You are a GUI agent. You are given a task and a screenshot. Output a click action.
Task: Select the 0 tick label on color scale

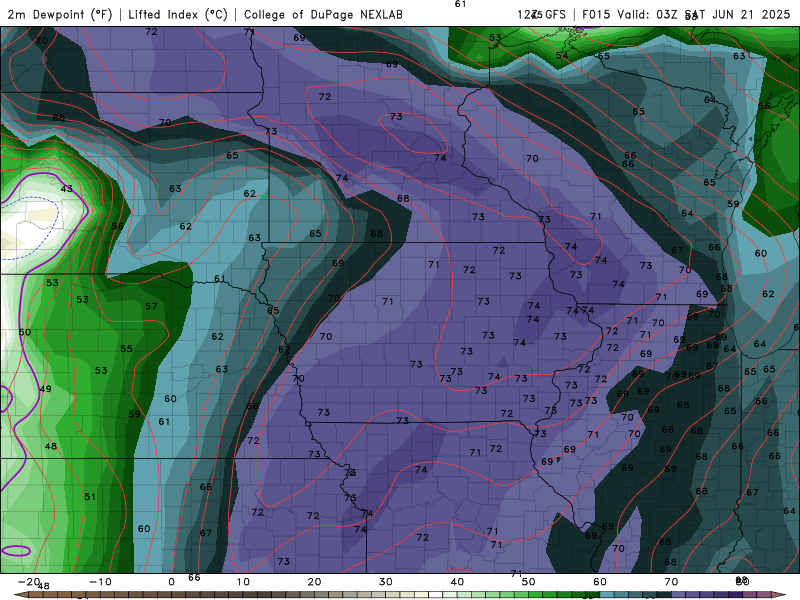(x=171, y=582)
